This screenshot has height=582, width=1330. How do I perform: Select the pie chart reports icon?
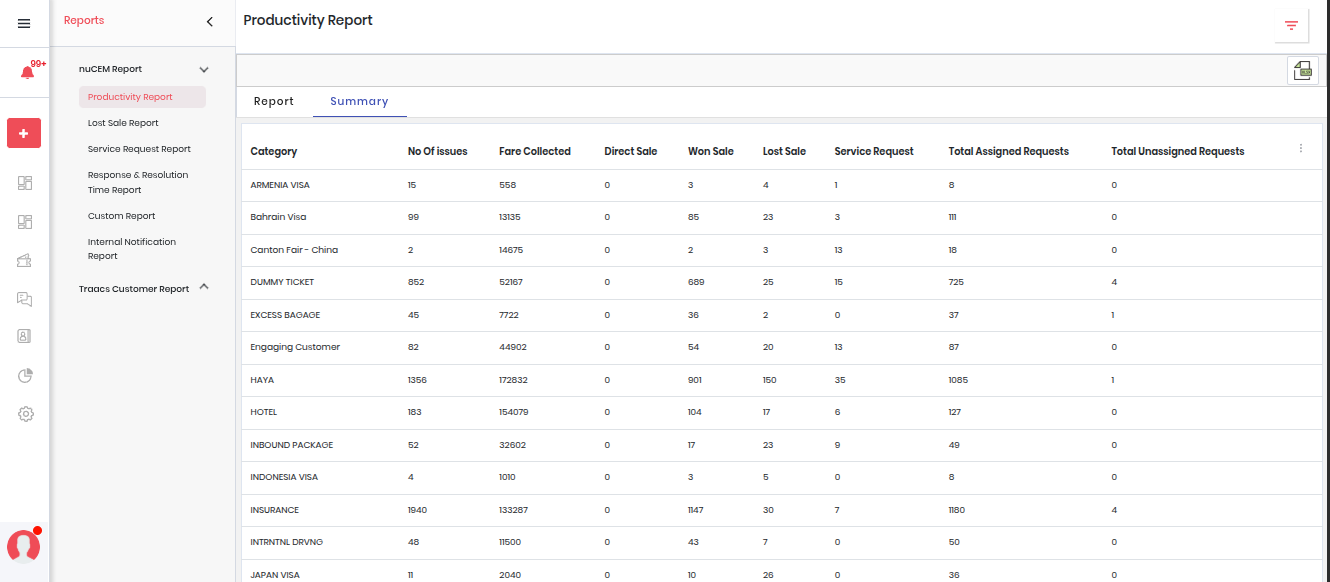pos(25,375)
